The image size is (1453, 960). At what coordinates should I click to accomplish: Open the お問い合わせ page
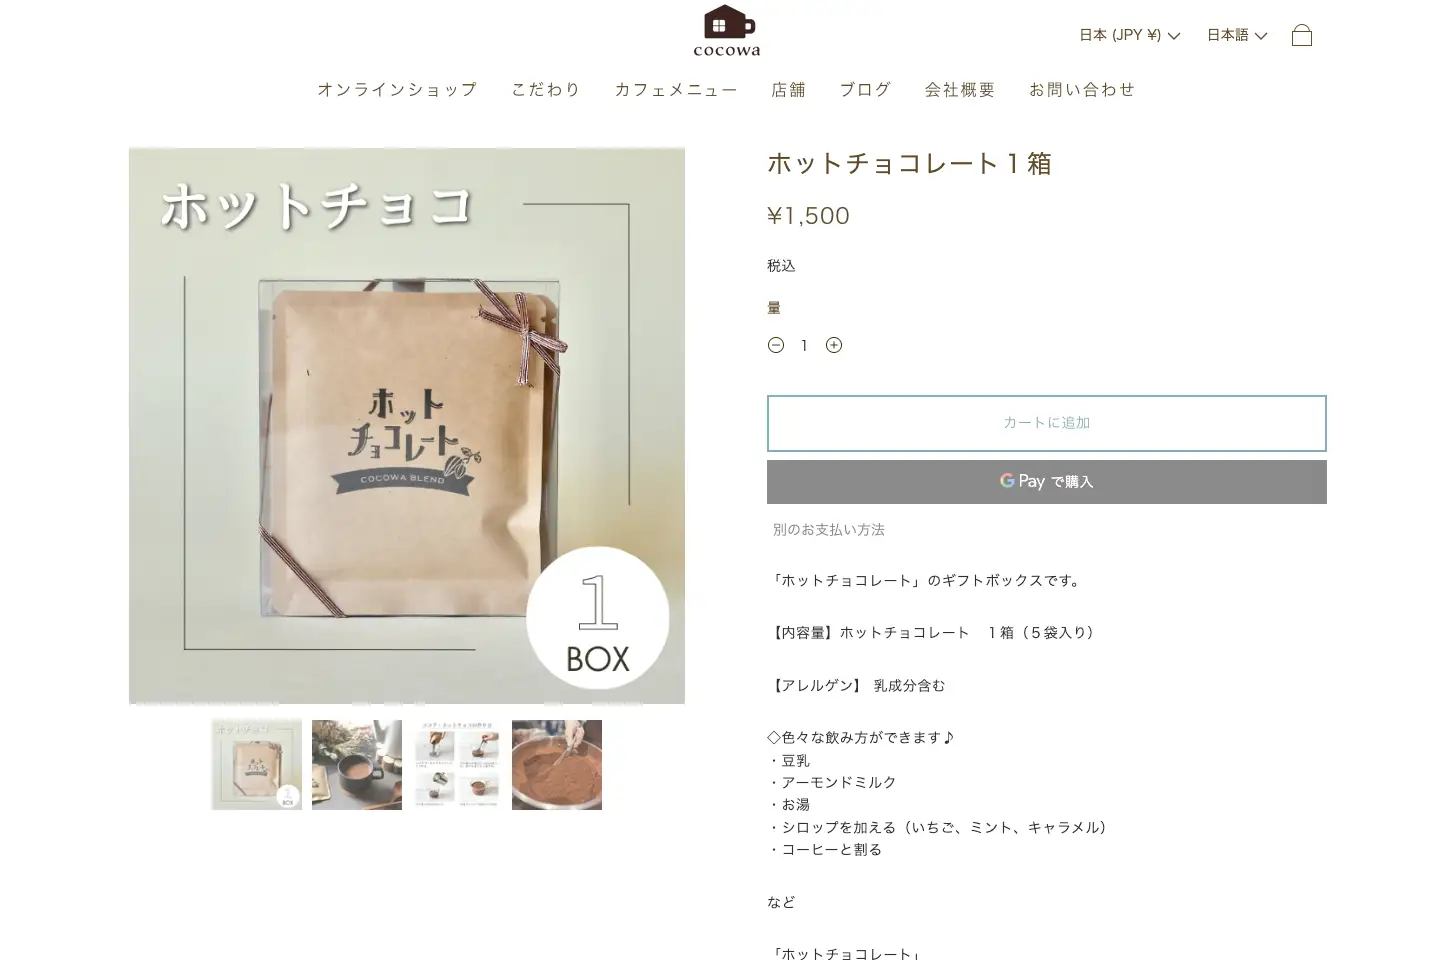click(1082, 89)
